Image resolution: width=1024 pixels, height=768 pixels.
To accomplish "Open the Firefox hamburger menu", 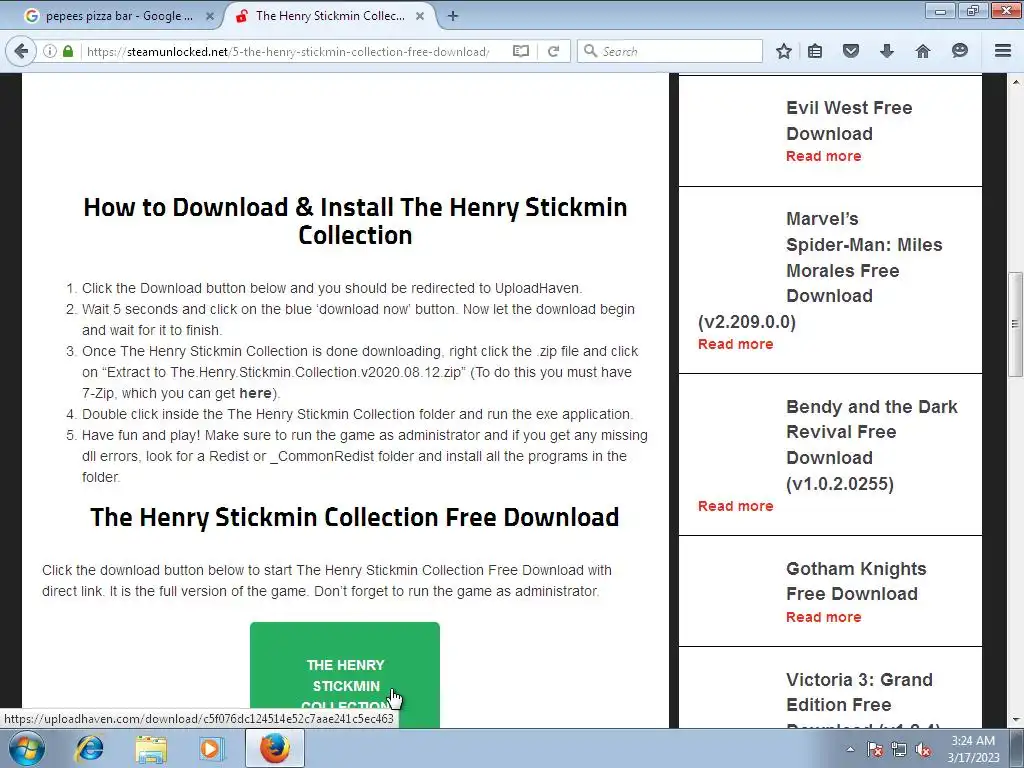I will tap(1003, 51).
